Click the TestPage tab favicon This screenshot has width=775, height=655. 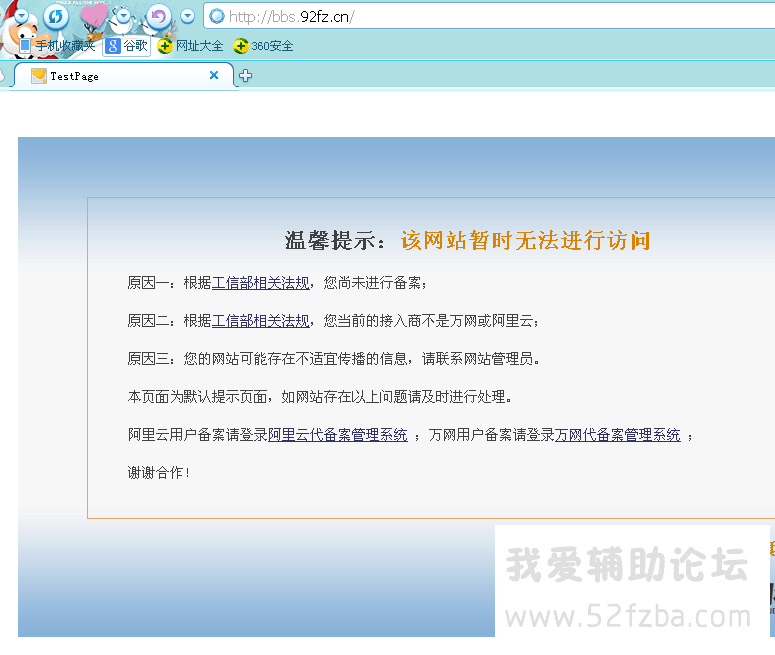(39, 76)
